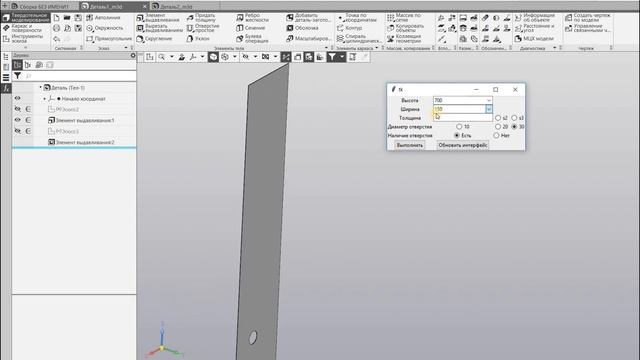Select Спираль цилиндрическая tool
The height and width of the screenshot is (360, 640).
click(359, 38)
